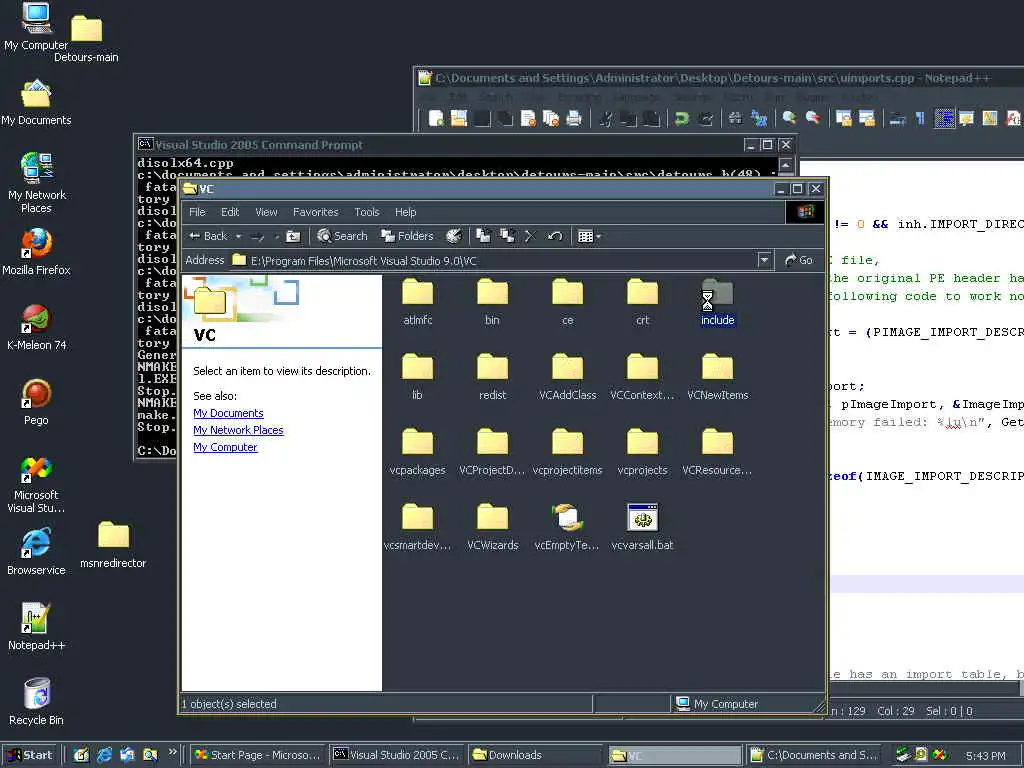This screenshot has width=1024, height=768.
Task: Expand hidden Quick Launch chevron
Action: tap(172, 752)
